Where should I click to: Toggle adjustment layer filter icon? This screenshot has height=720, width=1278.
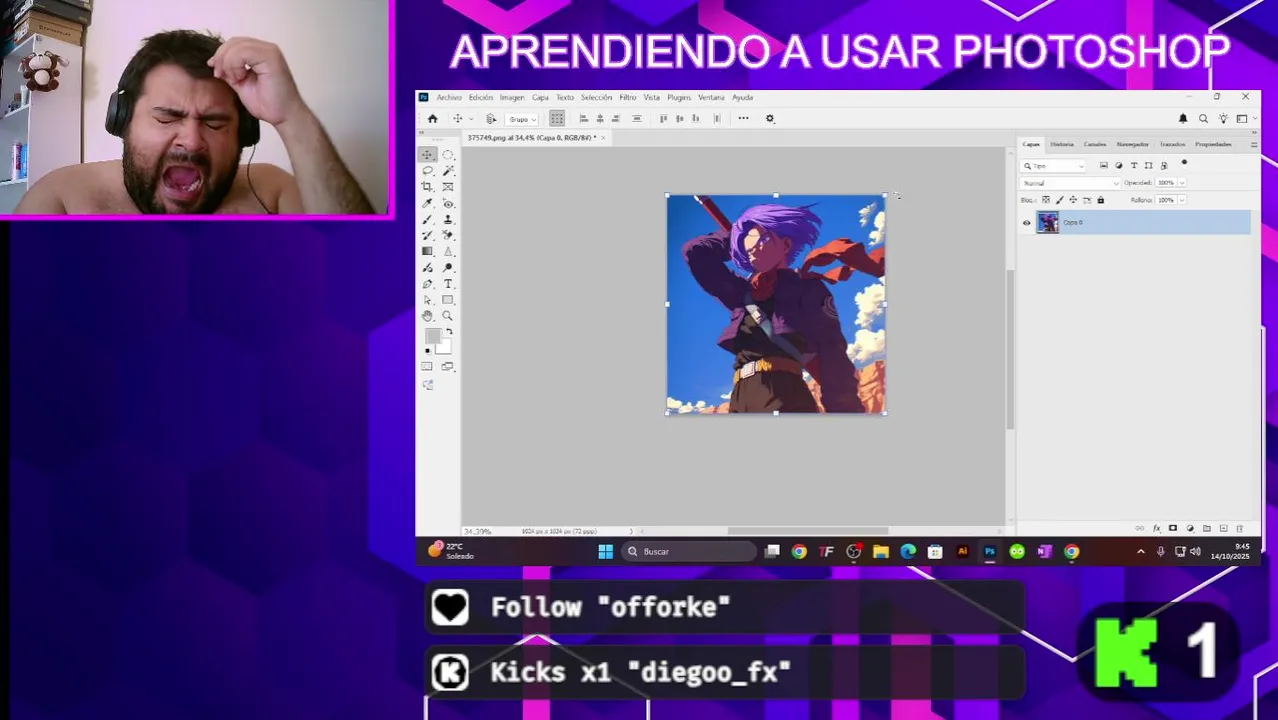coord(1119,165)
